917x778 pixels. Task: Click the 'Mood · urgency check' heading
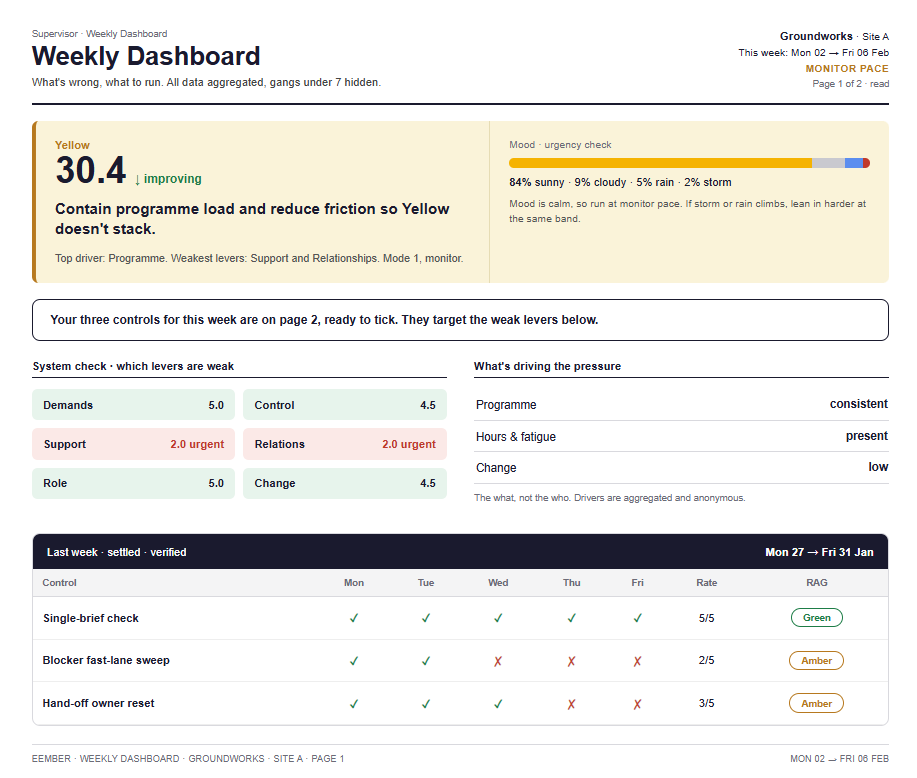pyautogui.click(x=560, y=144)
